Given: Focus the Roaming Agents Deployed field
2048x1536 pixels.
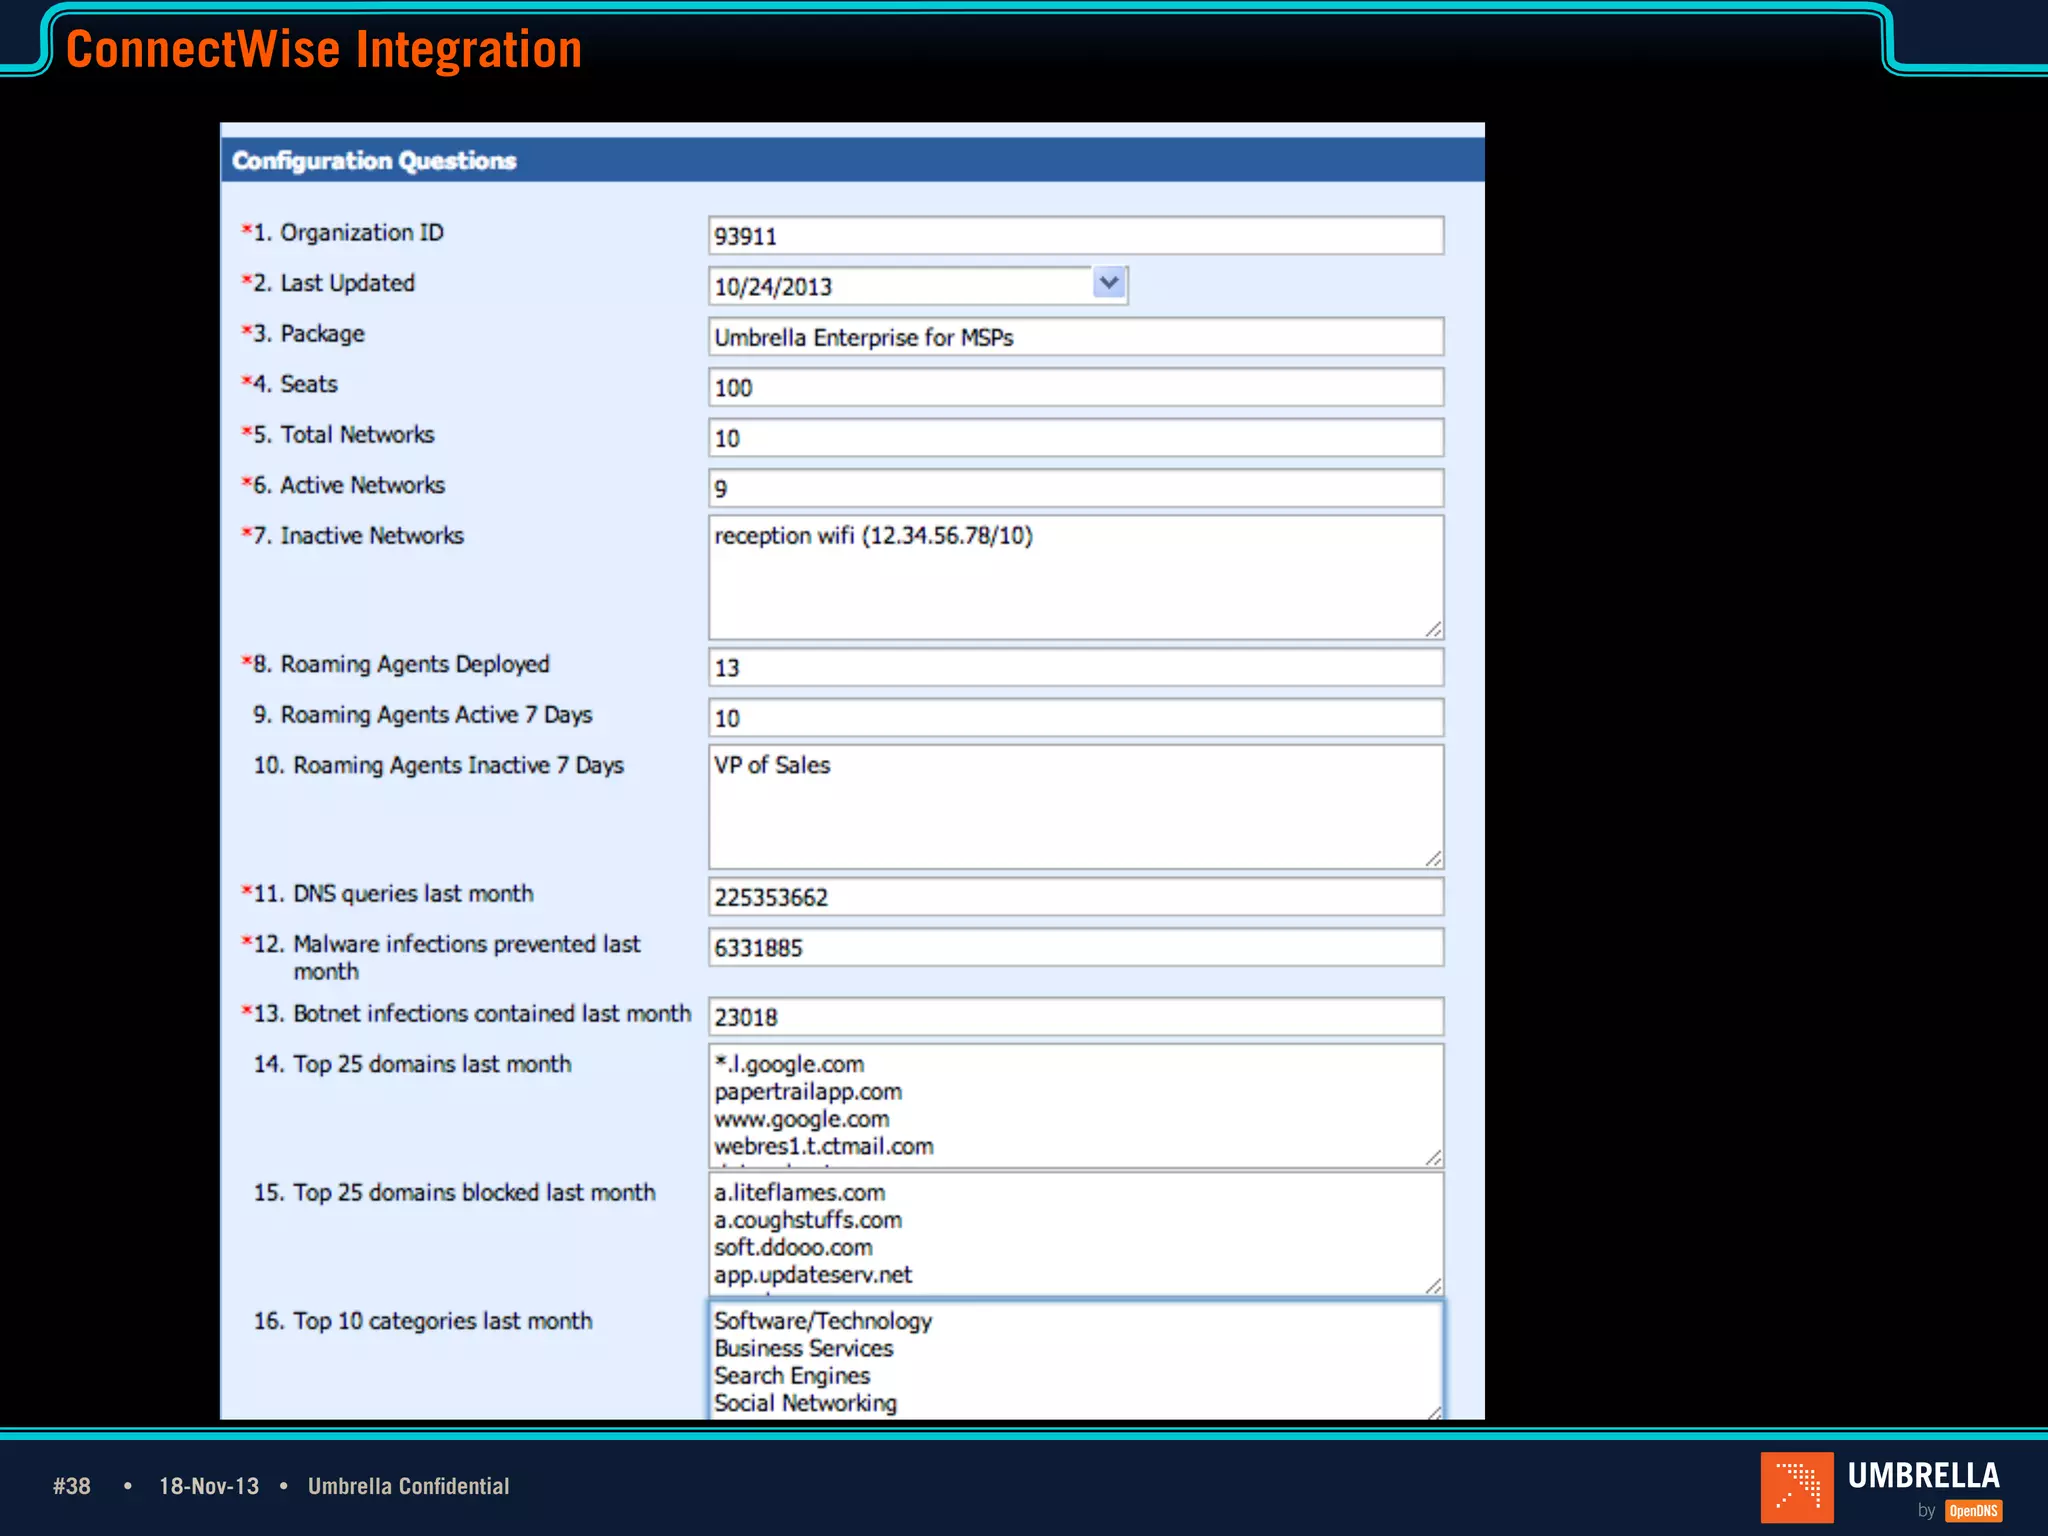Looking at the screenshot, I should (x=1075, y=667).
